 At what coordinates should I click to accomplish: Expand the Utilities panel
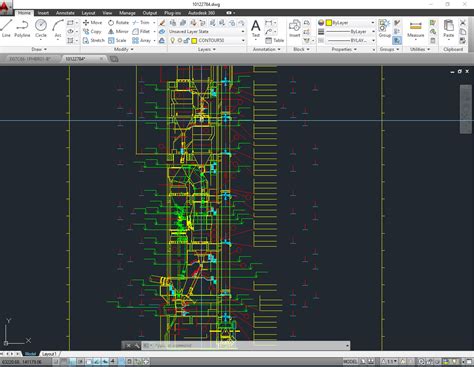click(420, 49)
